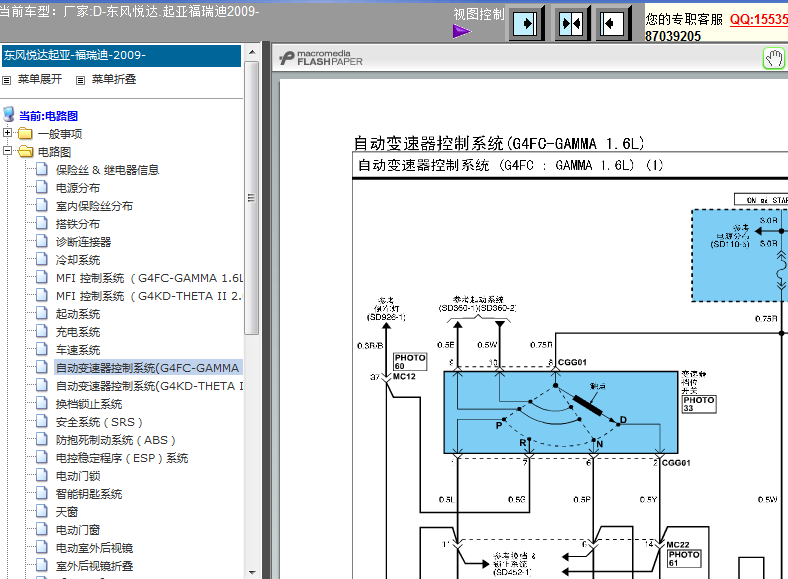
Task: Expand the 一般事项 folder
Action: 7,133
